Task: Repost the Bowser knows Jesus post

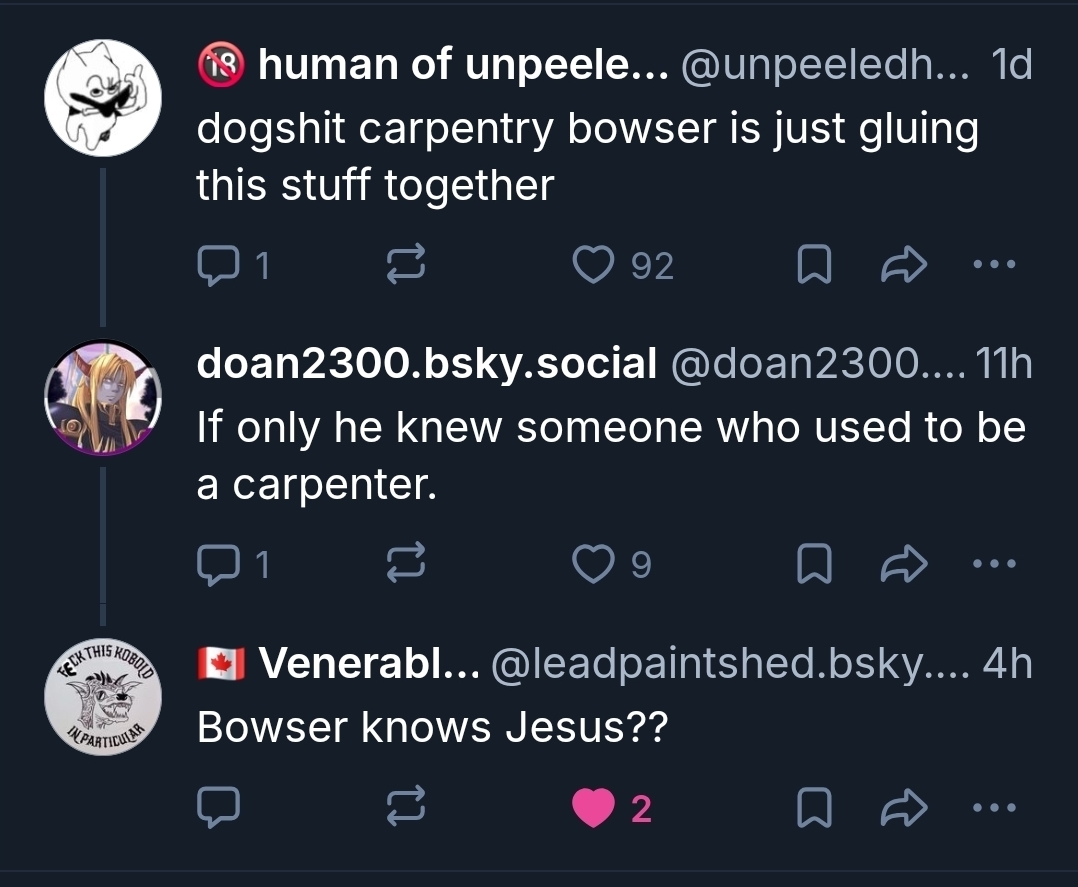Action: (x=407, y=808)
